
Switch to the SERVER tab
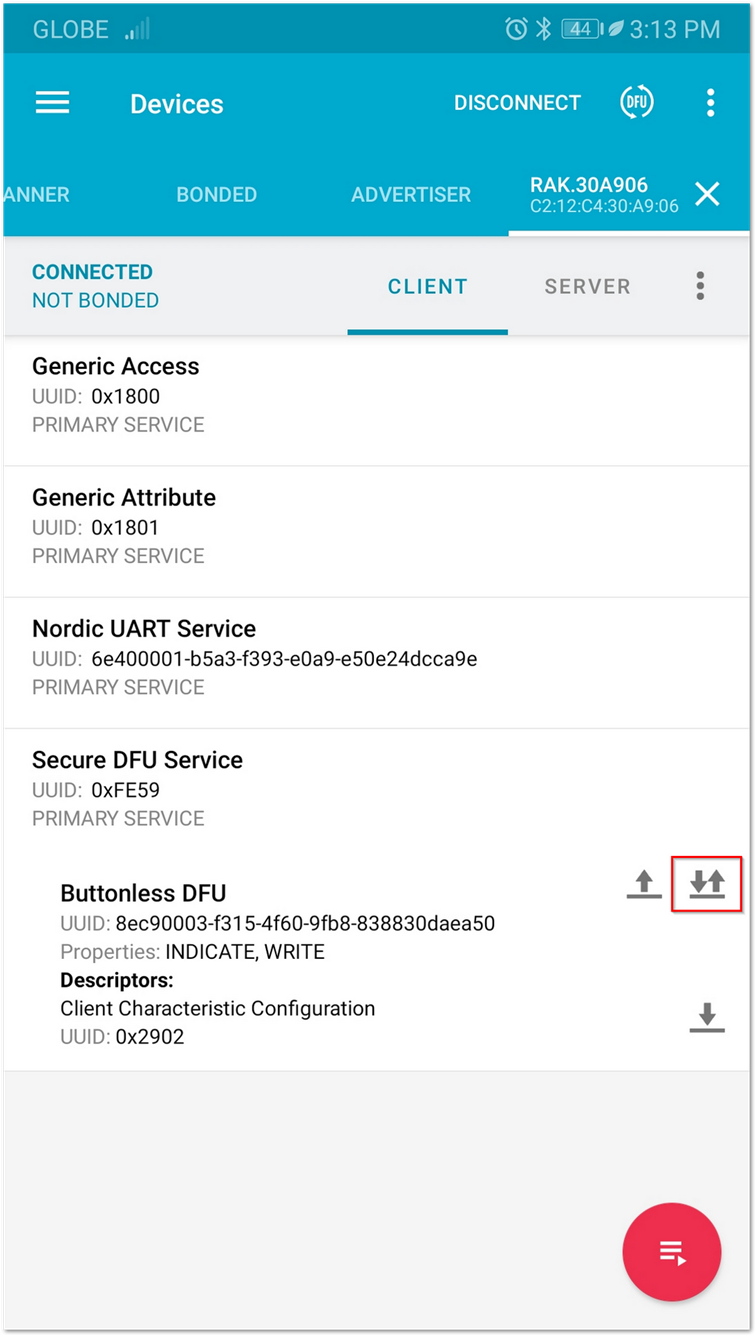click(587, 287)
